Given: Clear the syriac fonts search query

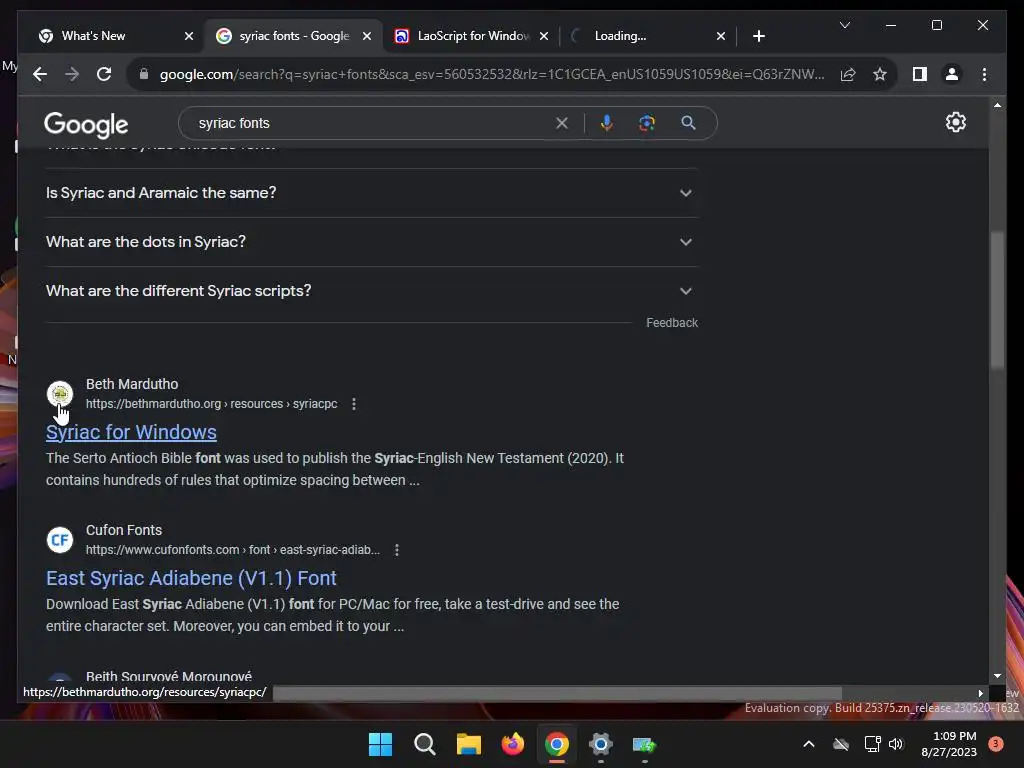Looking at the screenshot, I should (x=562, y=123).
